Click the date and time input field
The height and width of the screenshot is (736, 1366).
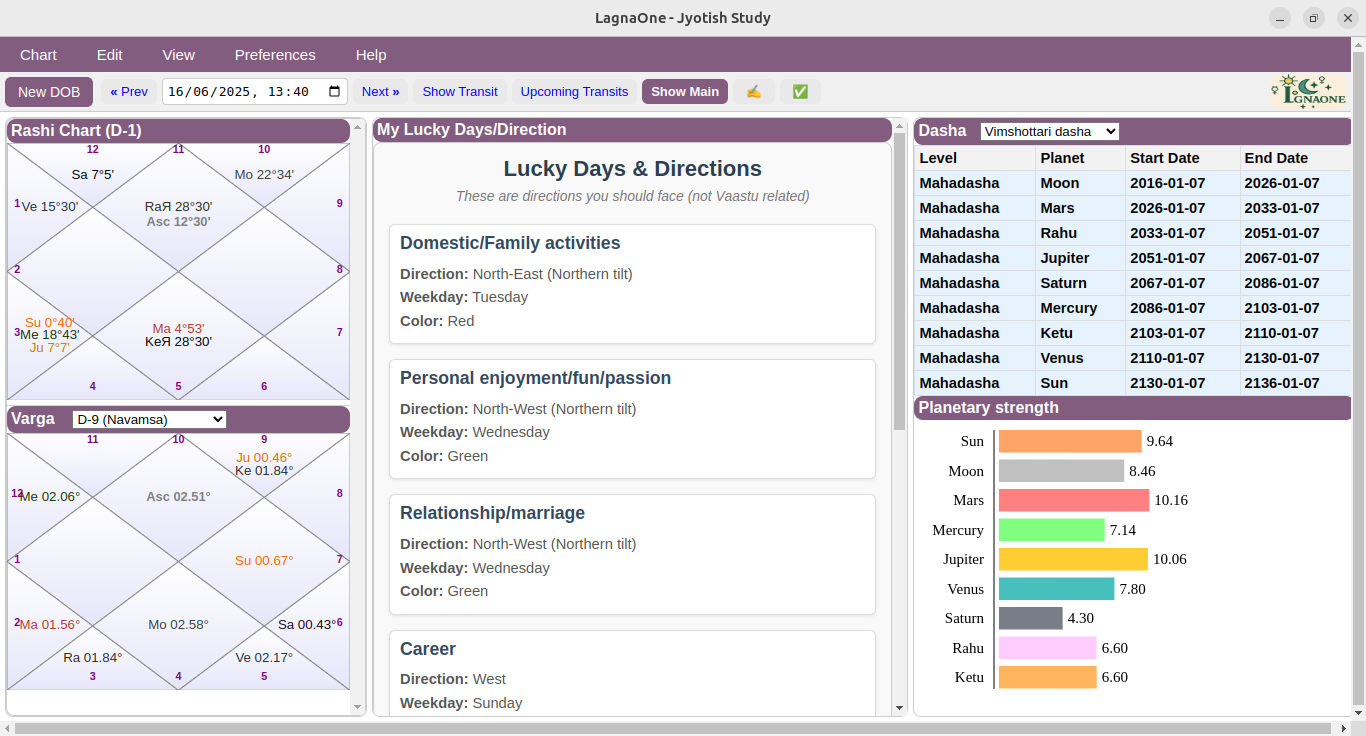(x=255, y=92)
